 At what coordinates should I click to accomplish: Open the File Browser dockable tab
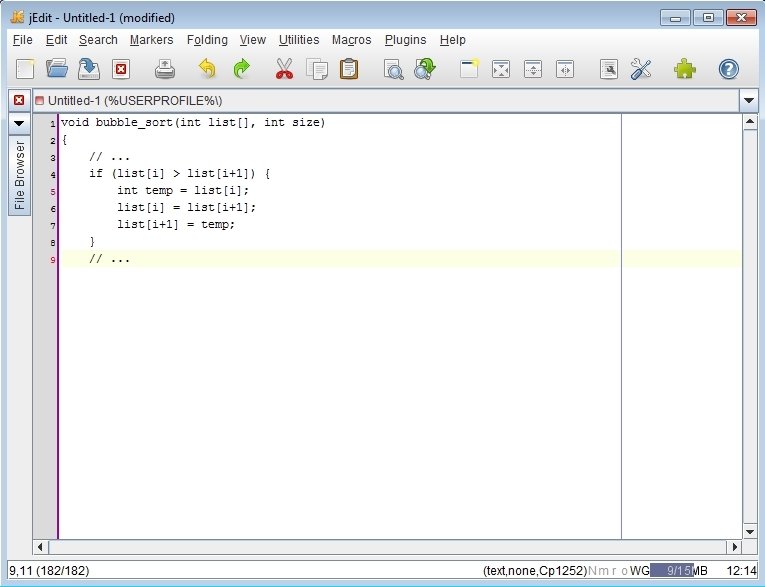(x=19, y=175)
